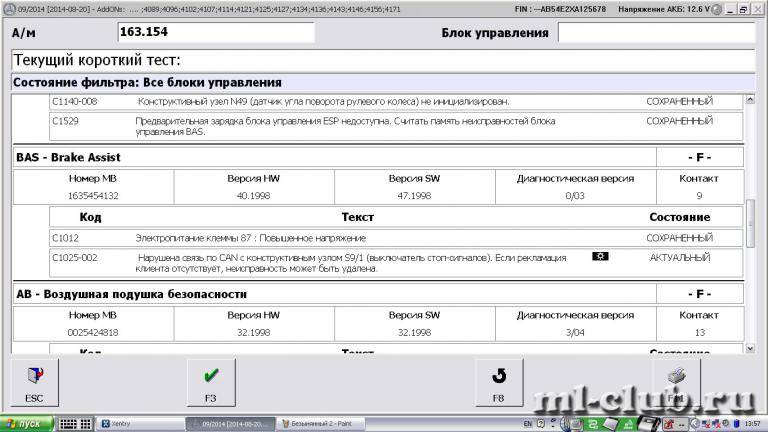Open the Windows Start (пуск) button

pos(24,423)
